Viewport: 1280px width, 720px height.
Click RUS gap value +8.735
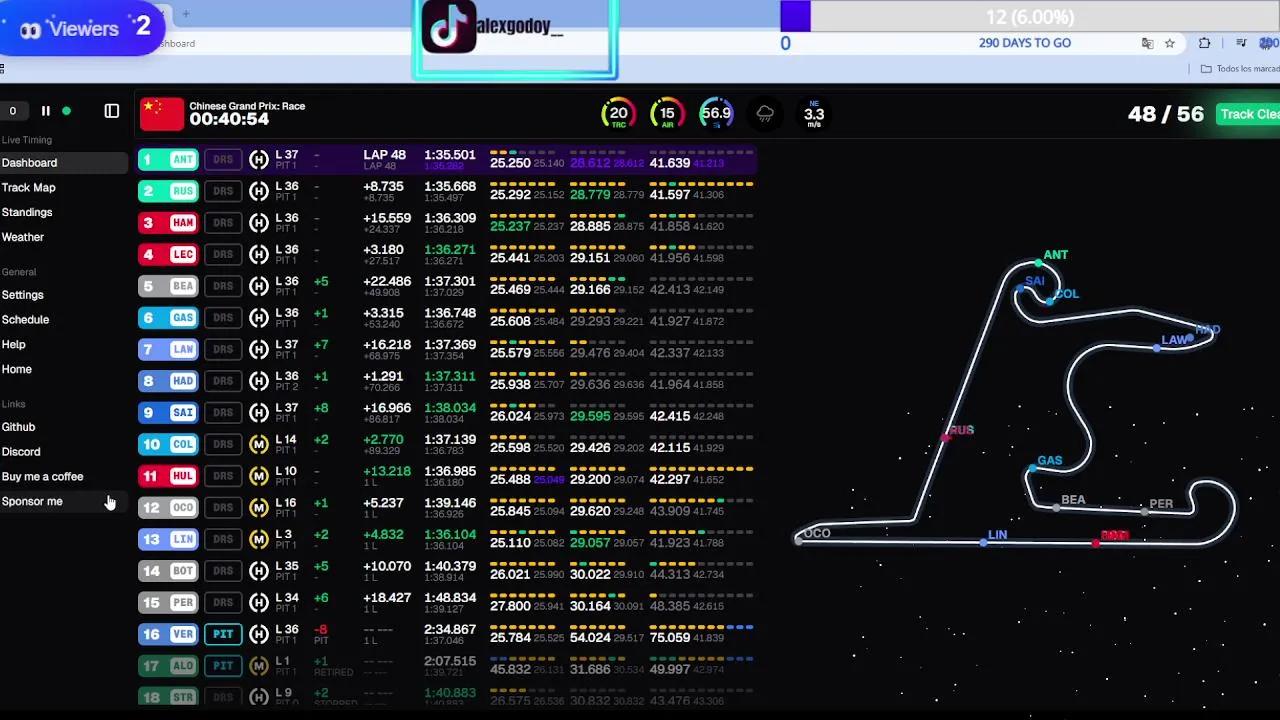385,186
